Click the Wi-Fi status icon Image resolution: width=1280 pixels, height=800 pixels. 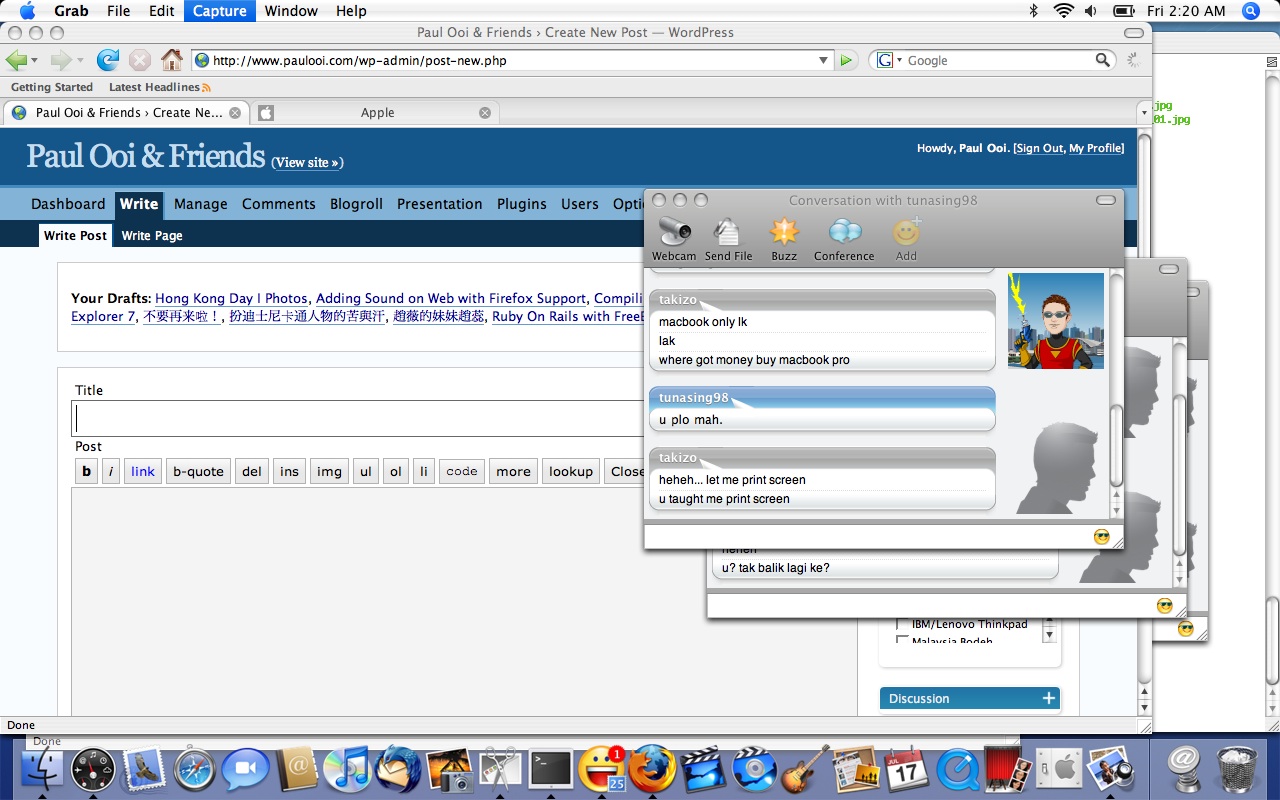point(1064,11)
